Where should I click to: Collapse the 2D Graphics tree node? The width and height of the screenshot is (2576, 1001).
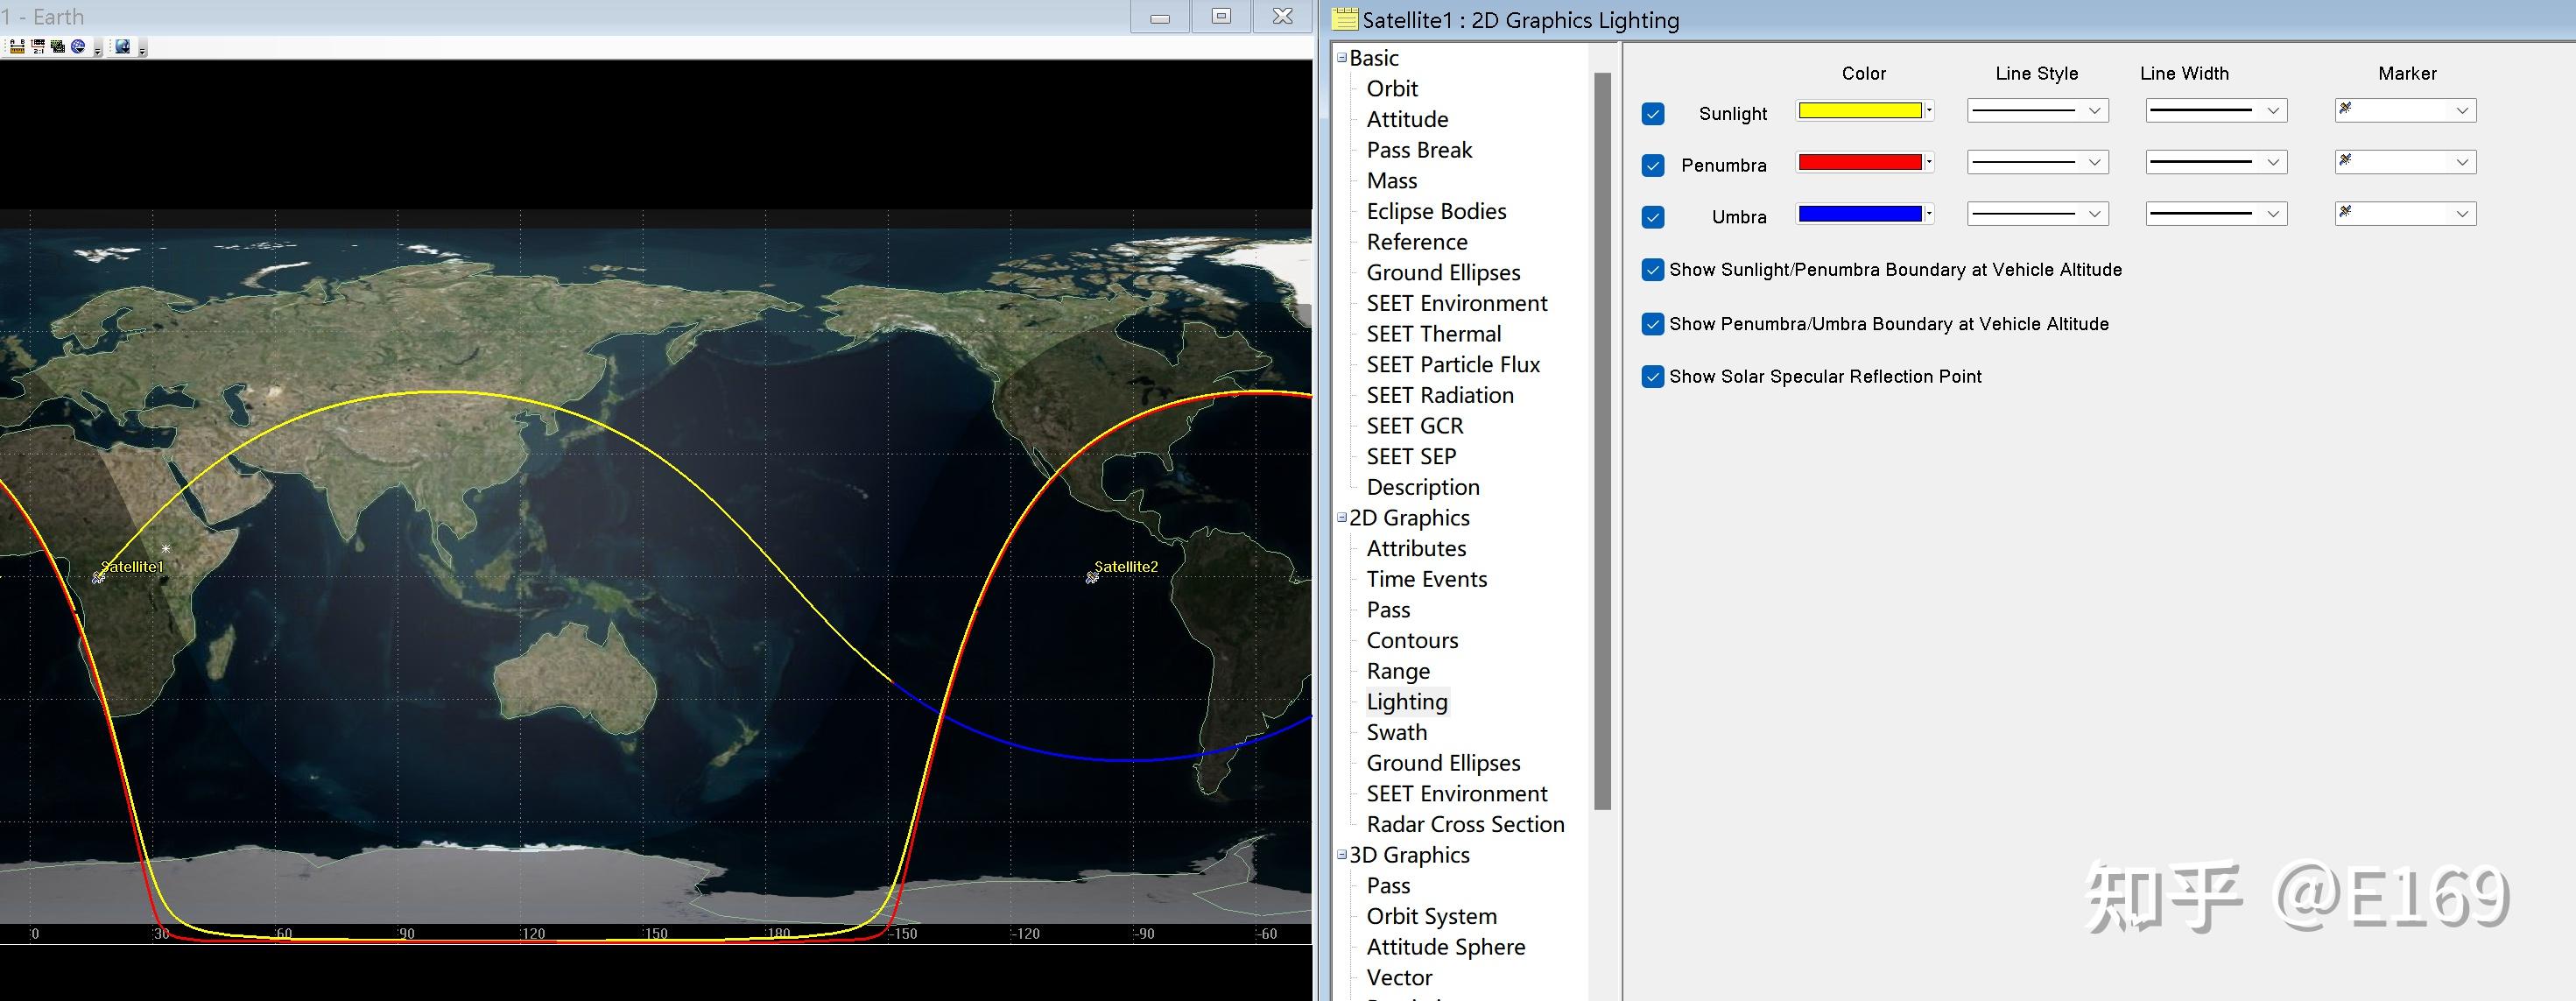coord(1342,517)
